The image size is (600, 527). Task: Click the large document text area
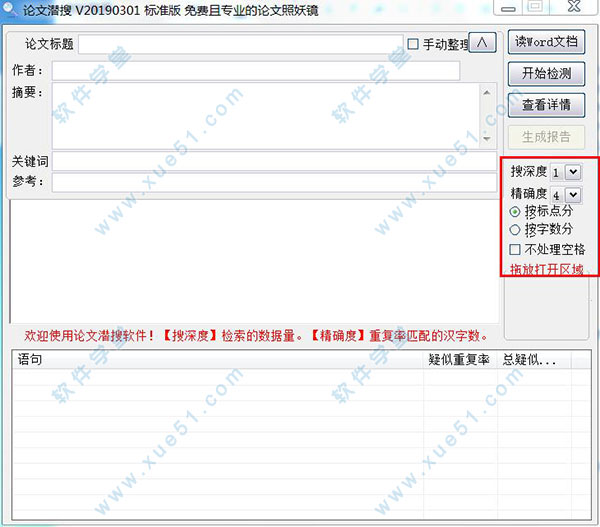(x=254, y=261)
